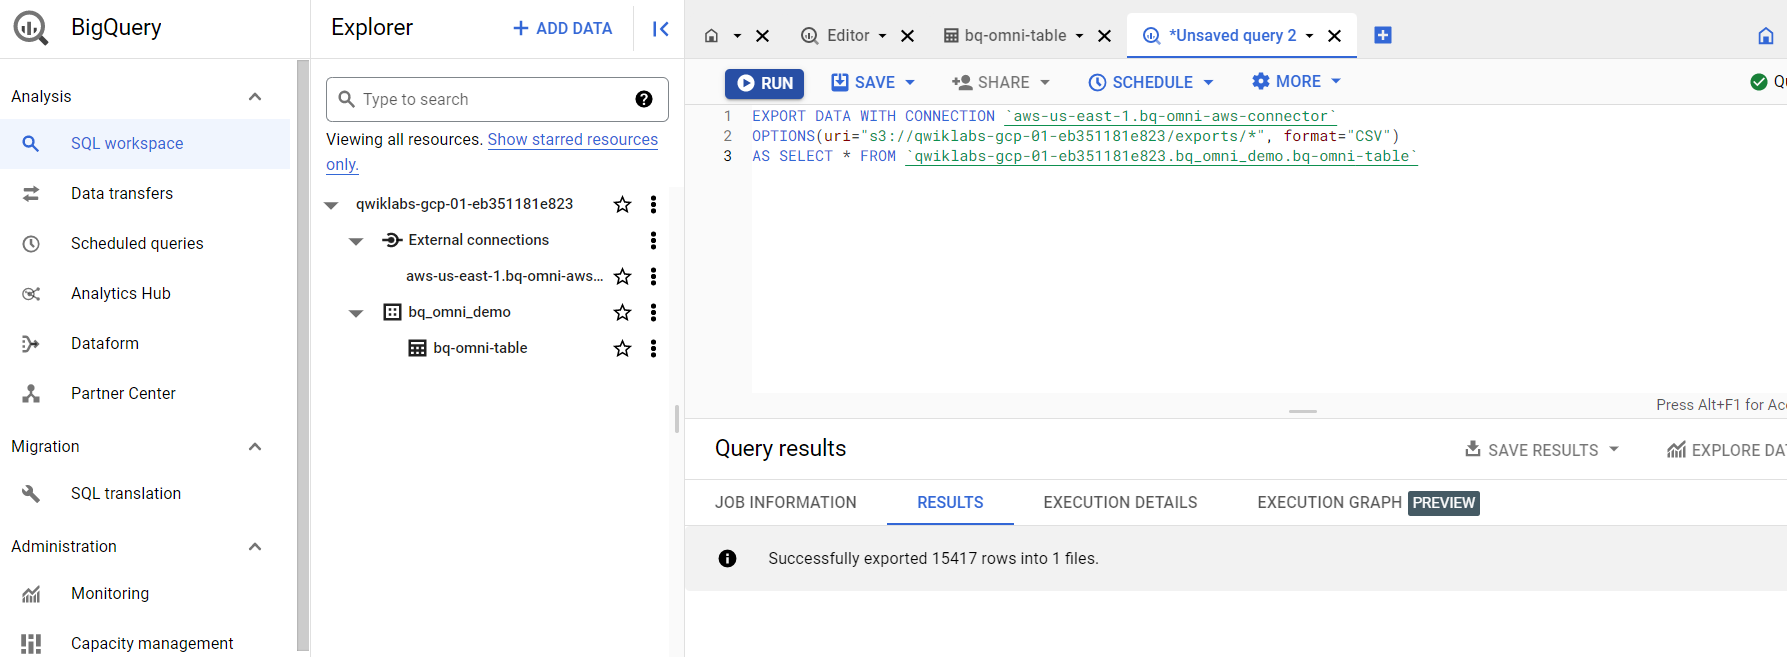Select bq-omni-table in Explorer tree
Viewport: 1787px width, 657px height.
point(480,349)
